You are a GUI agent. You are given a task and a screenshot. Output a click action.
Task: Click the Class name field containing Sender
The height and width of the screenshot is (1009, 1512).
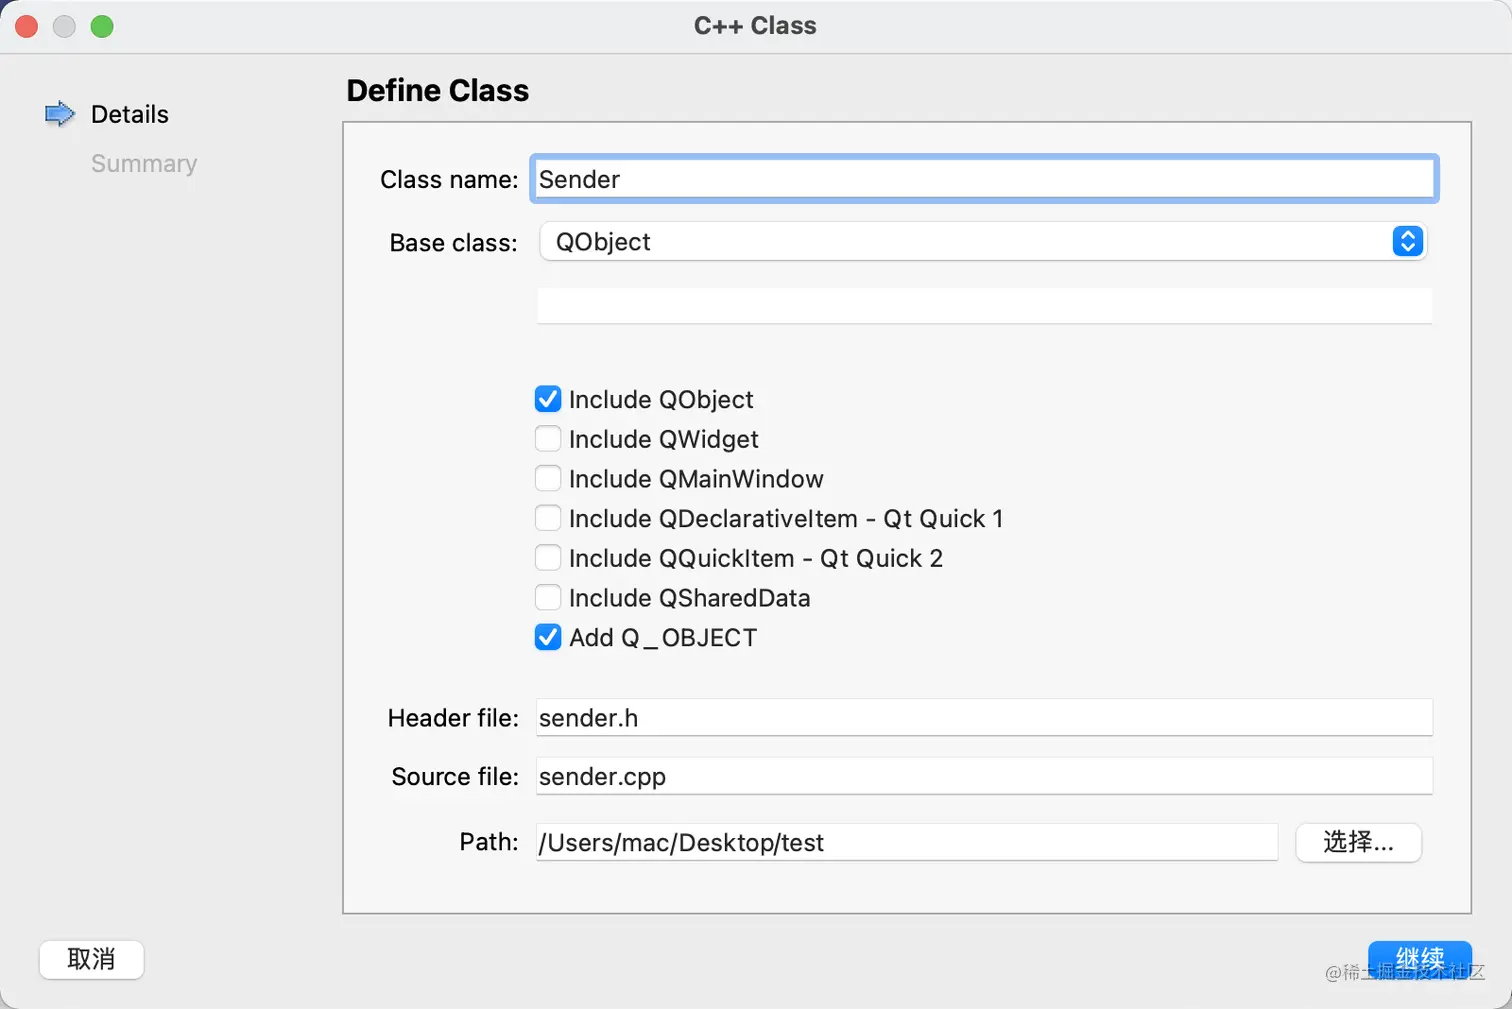click(x=984, y=179)
